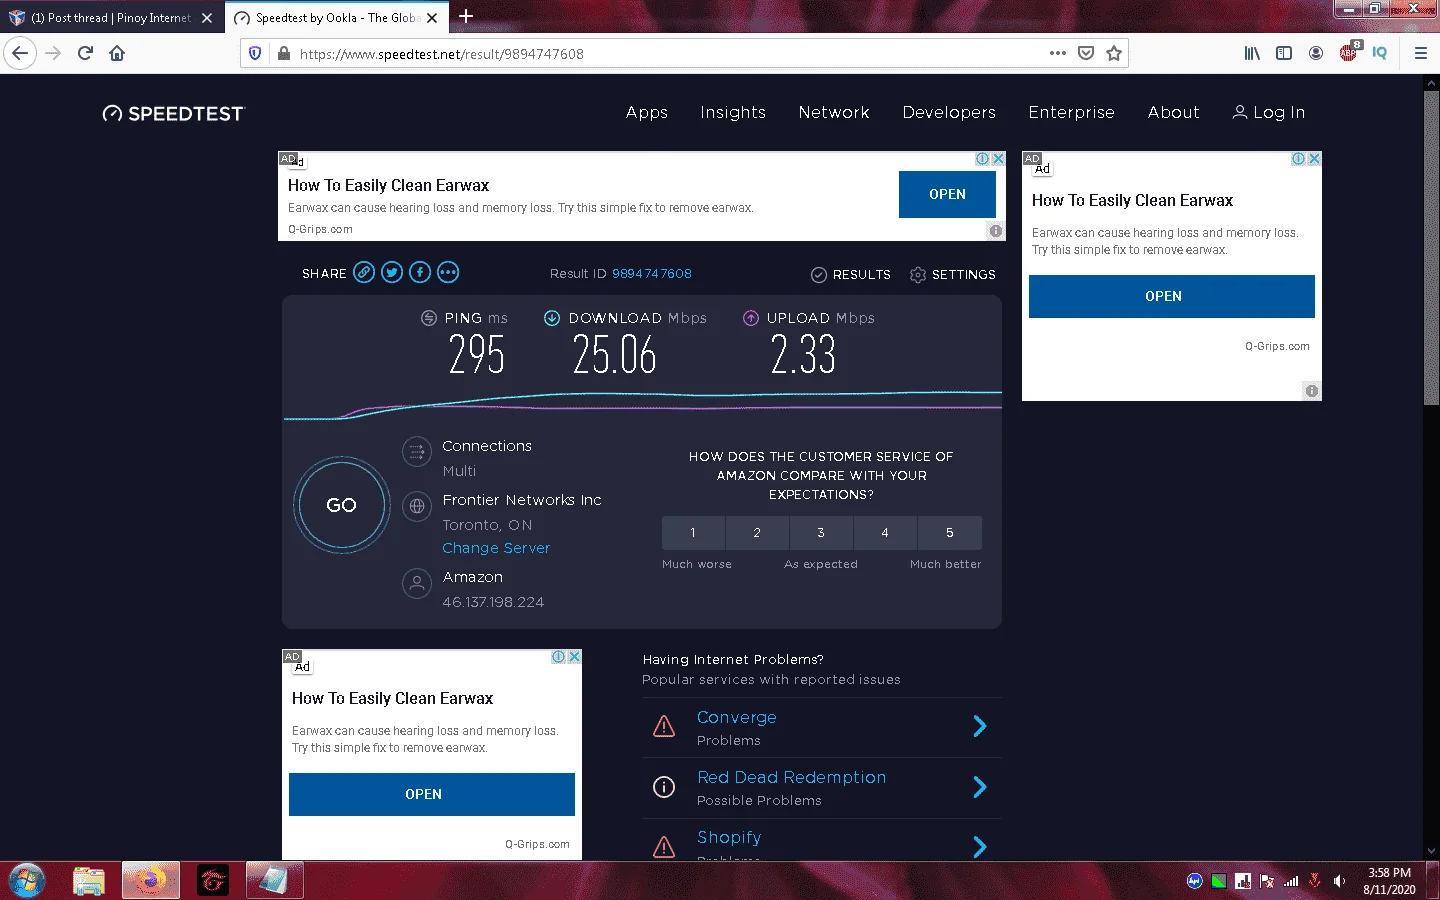Screen dimensions: 1440x900
Task: Switch to the Pinoy Internet Post thread tab
Action: click(x=110, y=18)
